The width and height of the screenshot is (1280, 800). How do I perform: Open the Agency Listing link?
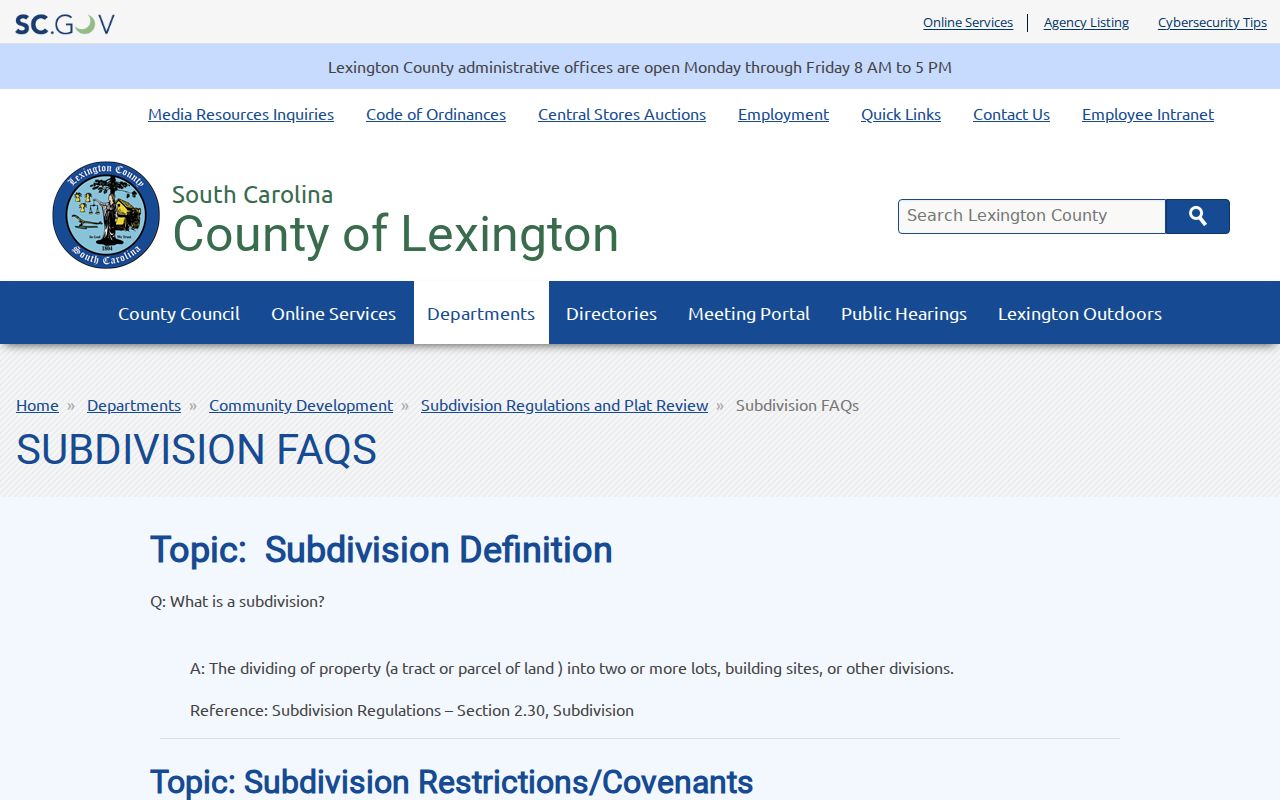point(1086,22)
